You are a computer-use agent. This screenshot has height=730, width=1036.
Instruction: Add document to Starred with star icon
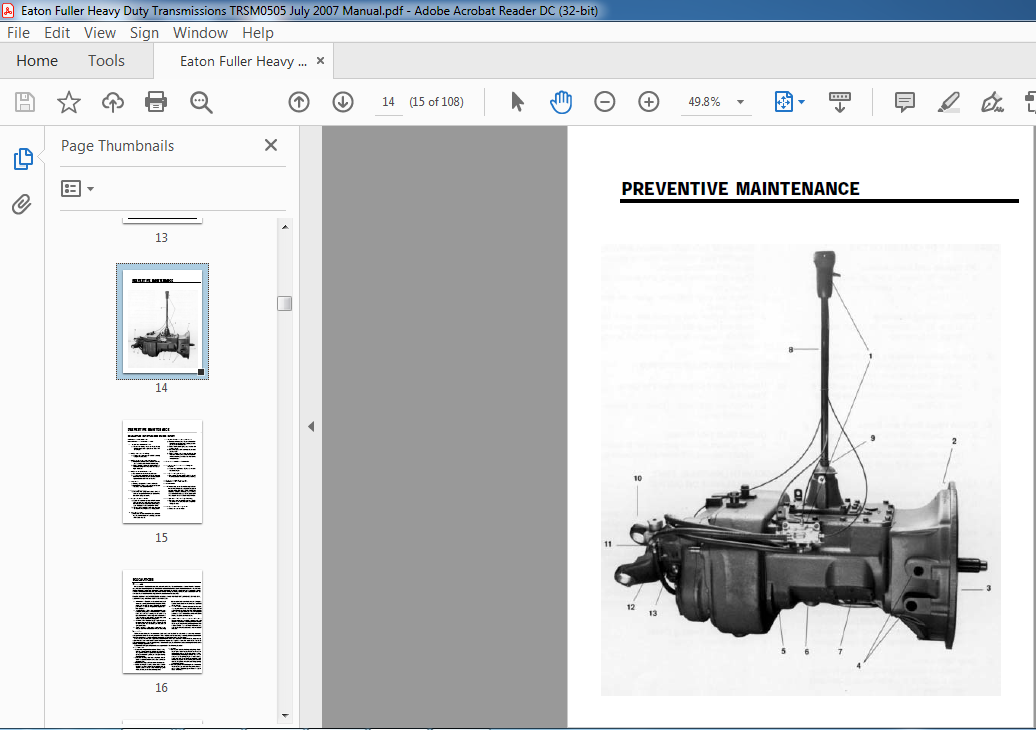tap(69, 102)
